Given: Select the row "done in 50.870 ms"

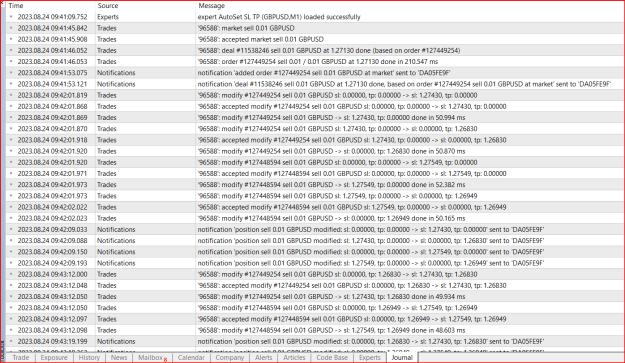Looking at the screenshot, I should tap(315, 151).
